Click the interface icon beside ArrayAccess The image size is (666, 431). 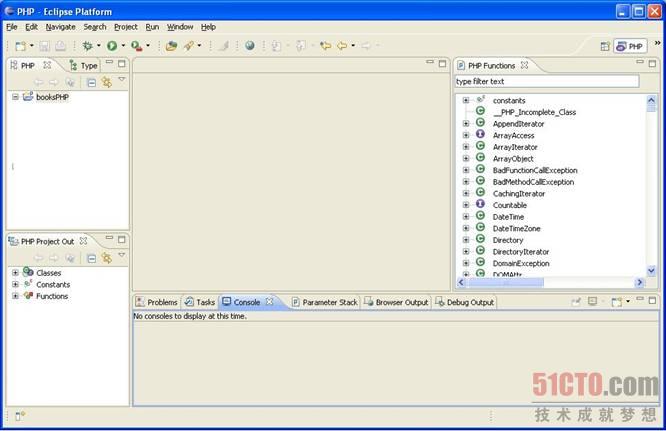(x=480, y=134)
